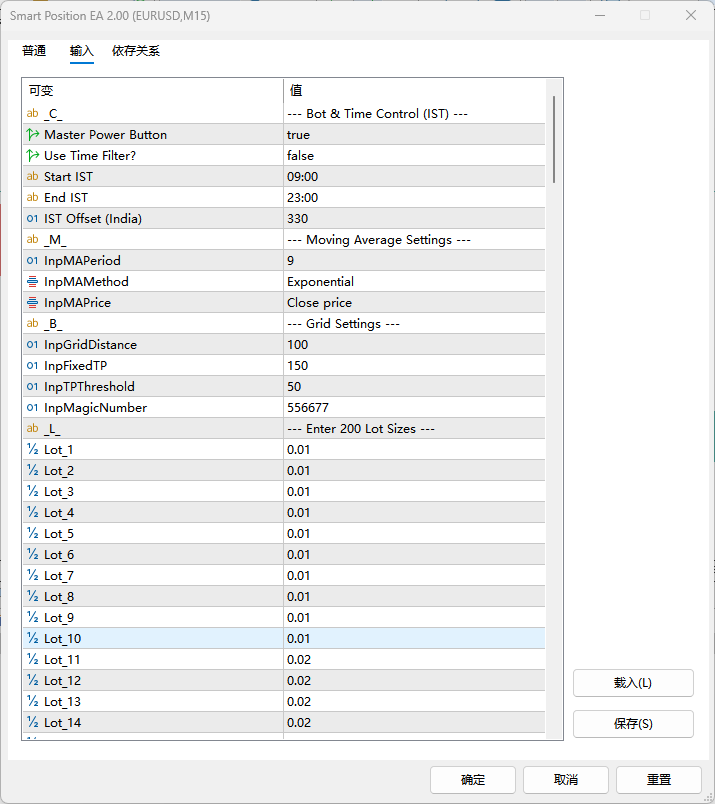The width and height of the screenshot is (715, 804).
Task: Select the 可变 column header
Action: coord(153,91)
